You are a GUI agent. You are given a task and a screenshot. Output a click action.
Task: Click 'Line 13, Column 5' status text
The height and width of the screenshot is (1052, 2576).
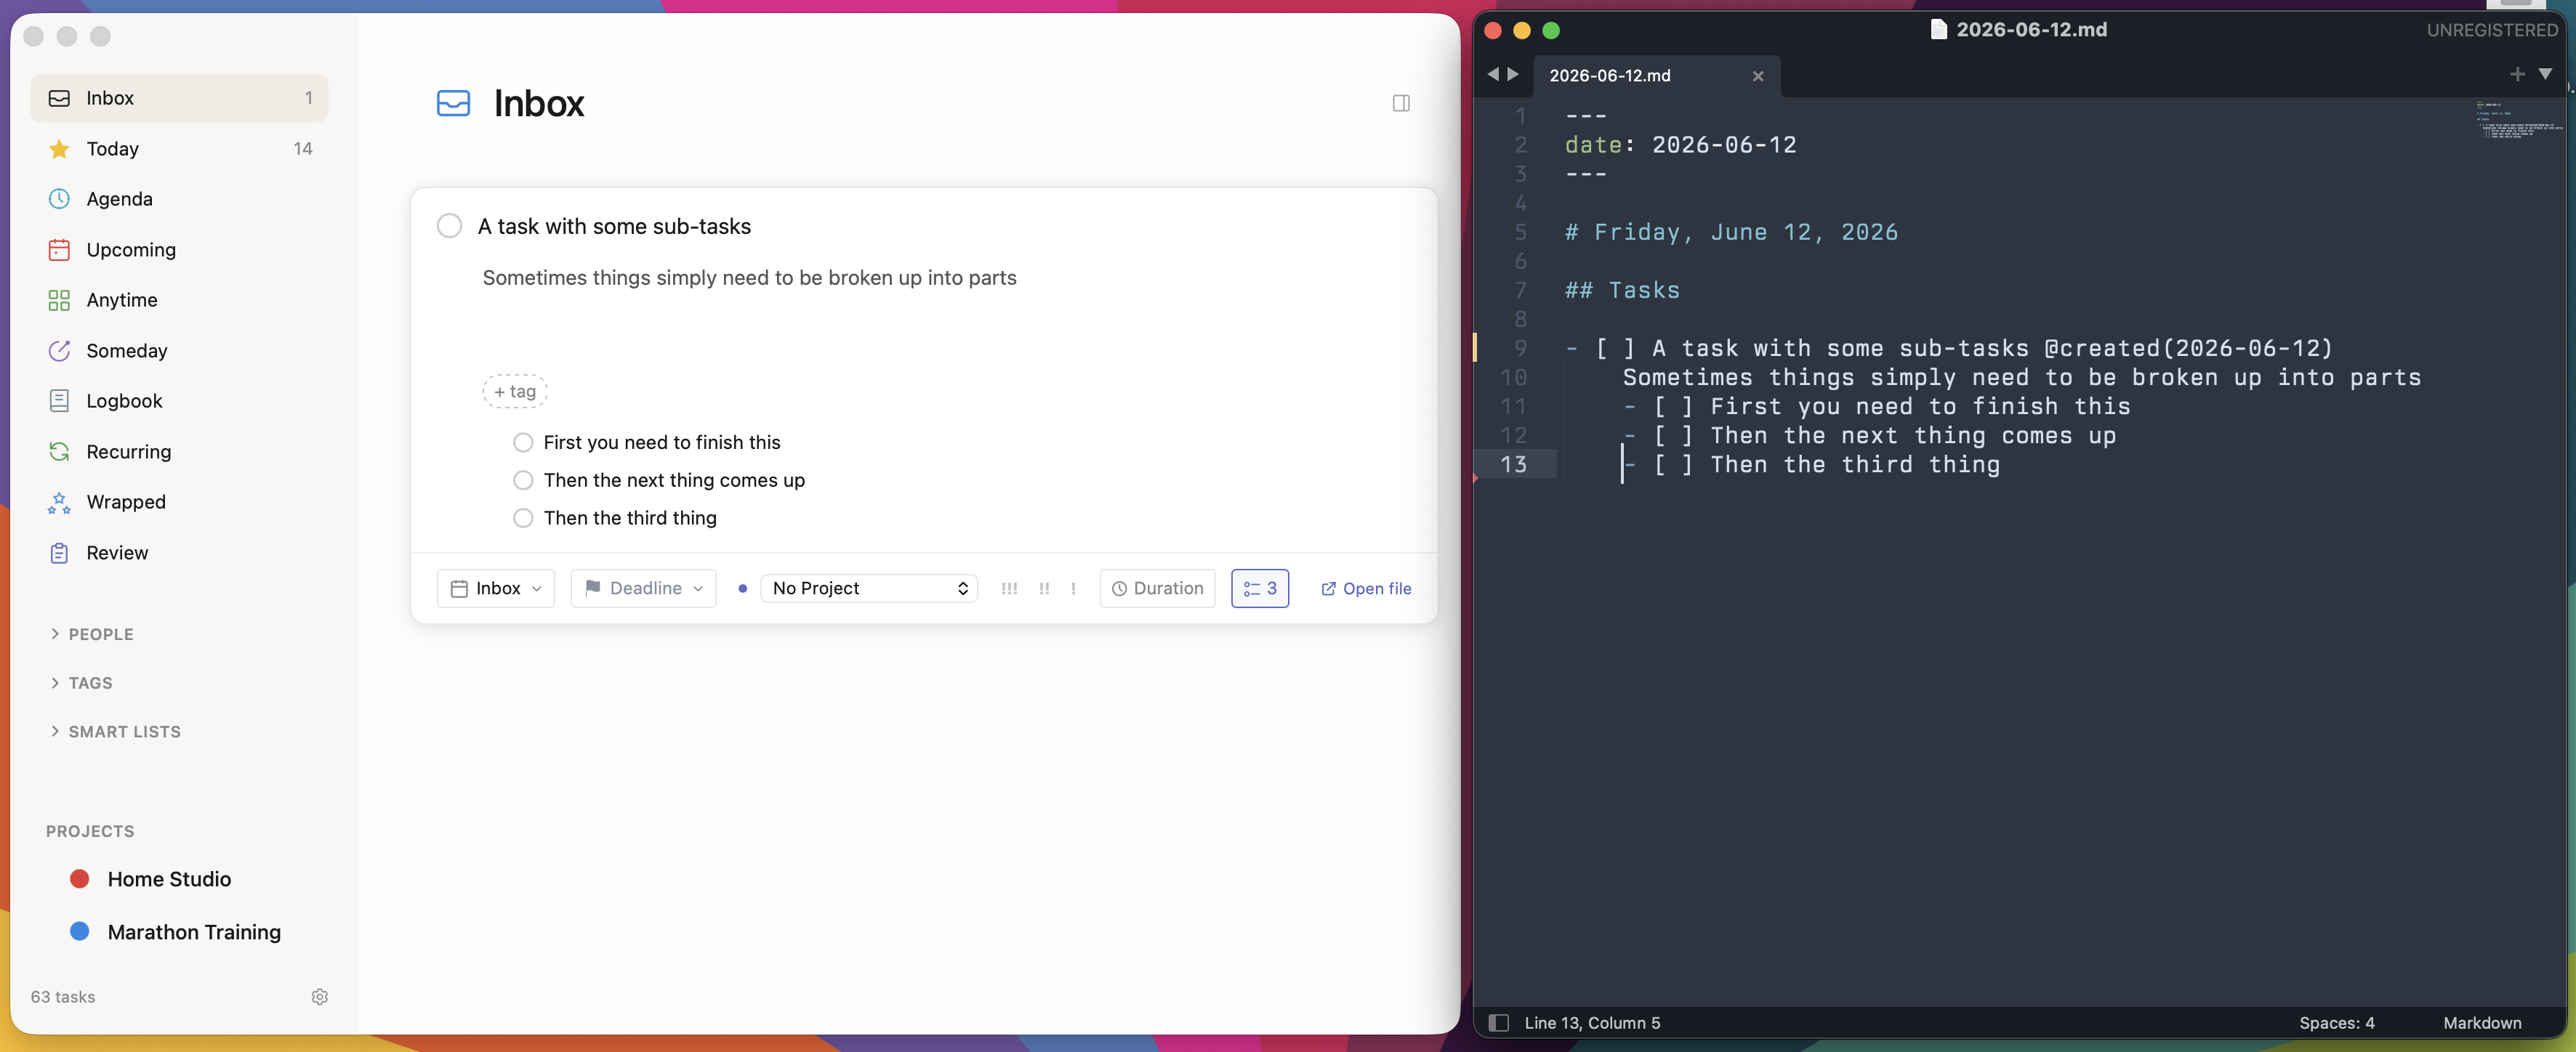[1592, 1022]
